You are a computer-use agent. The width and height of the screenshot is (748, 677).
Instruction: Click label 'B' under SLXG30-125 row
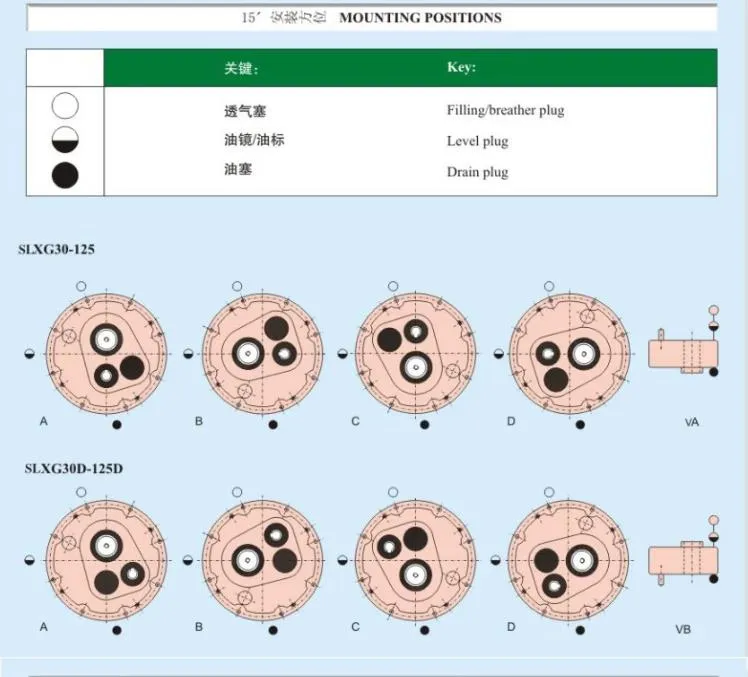point(199,421)
